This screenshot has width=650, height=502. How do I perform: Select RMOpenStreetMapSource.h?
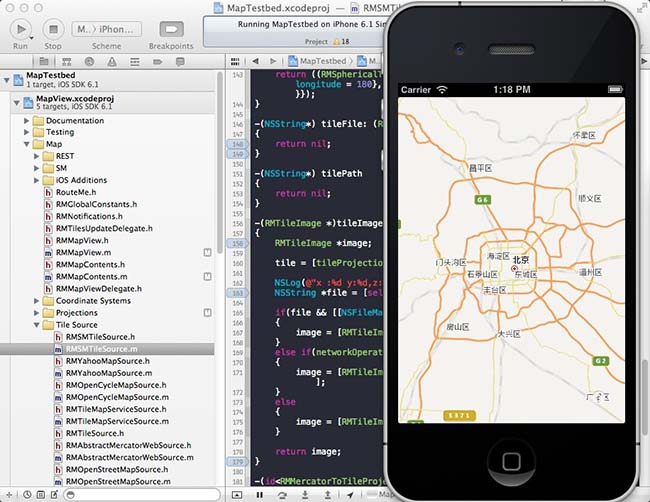click(x=117, y=469)
